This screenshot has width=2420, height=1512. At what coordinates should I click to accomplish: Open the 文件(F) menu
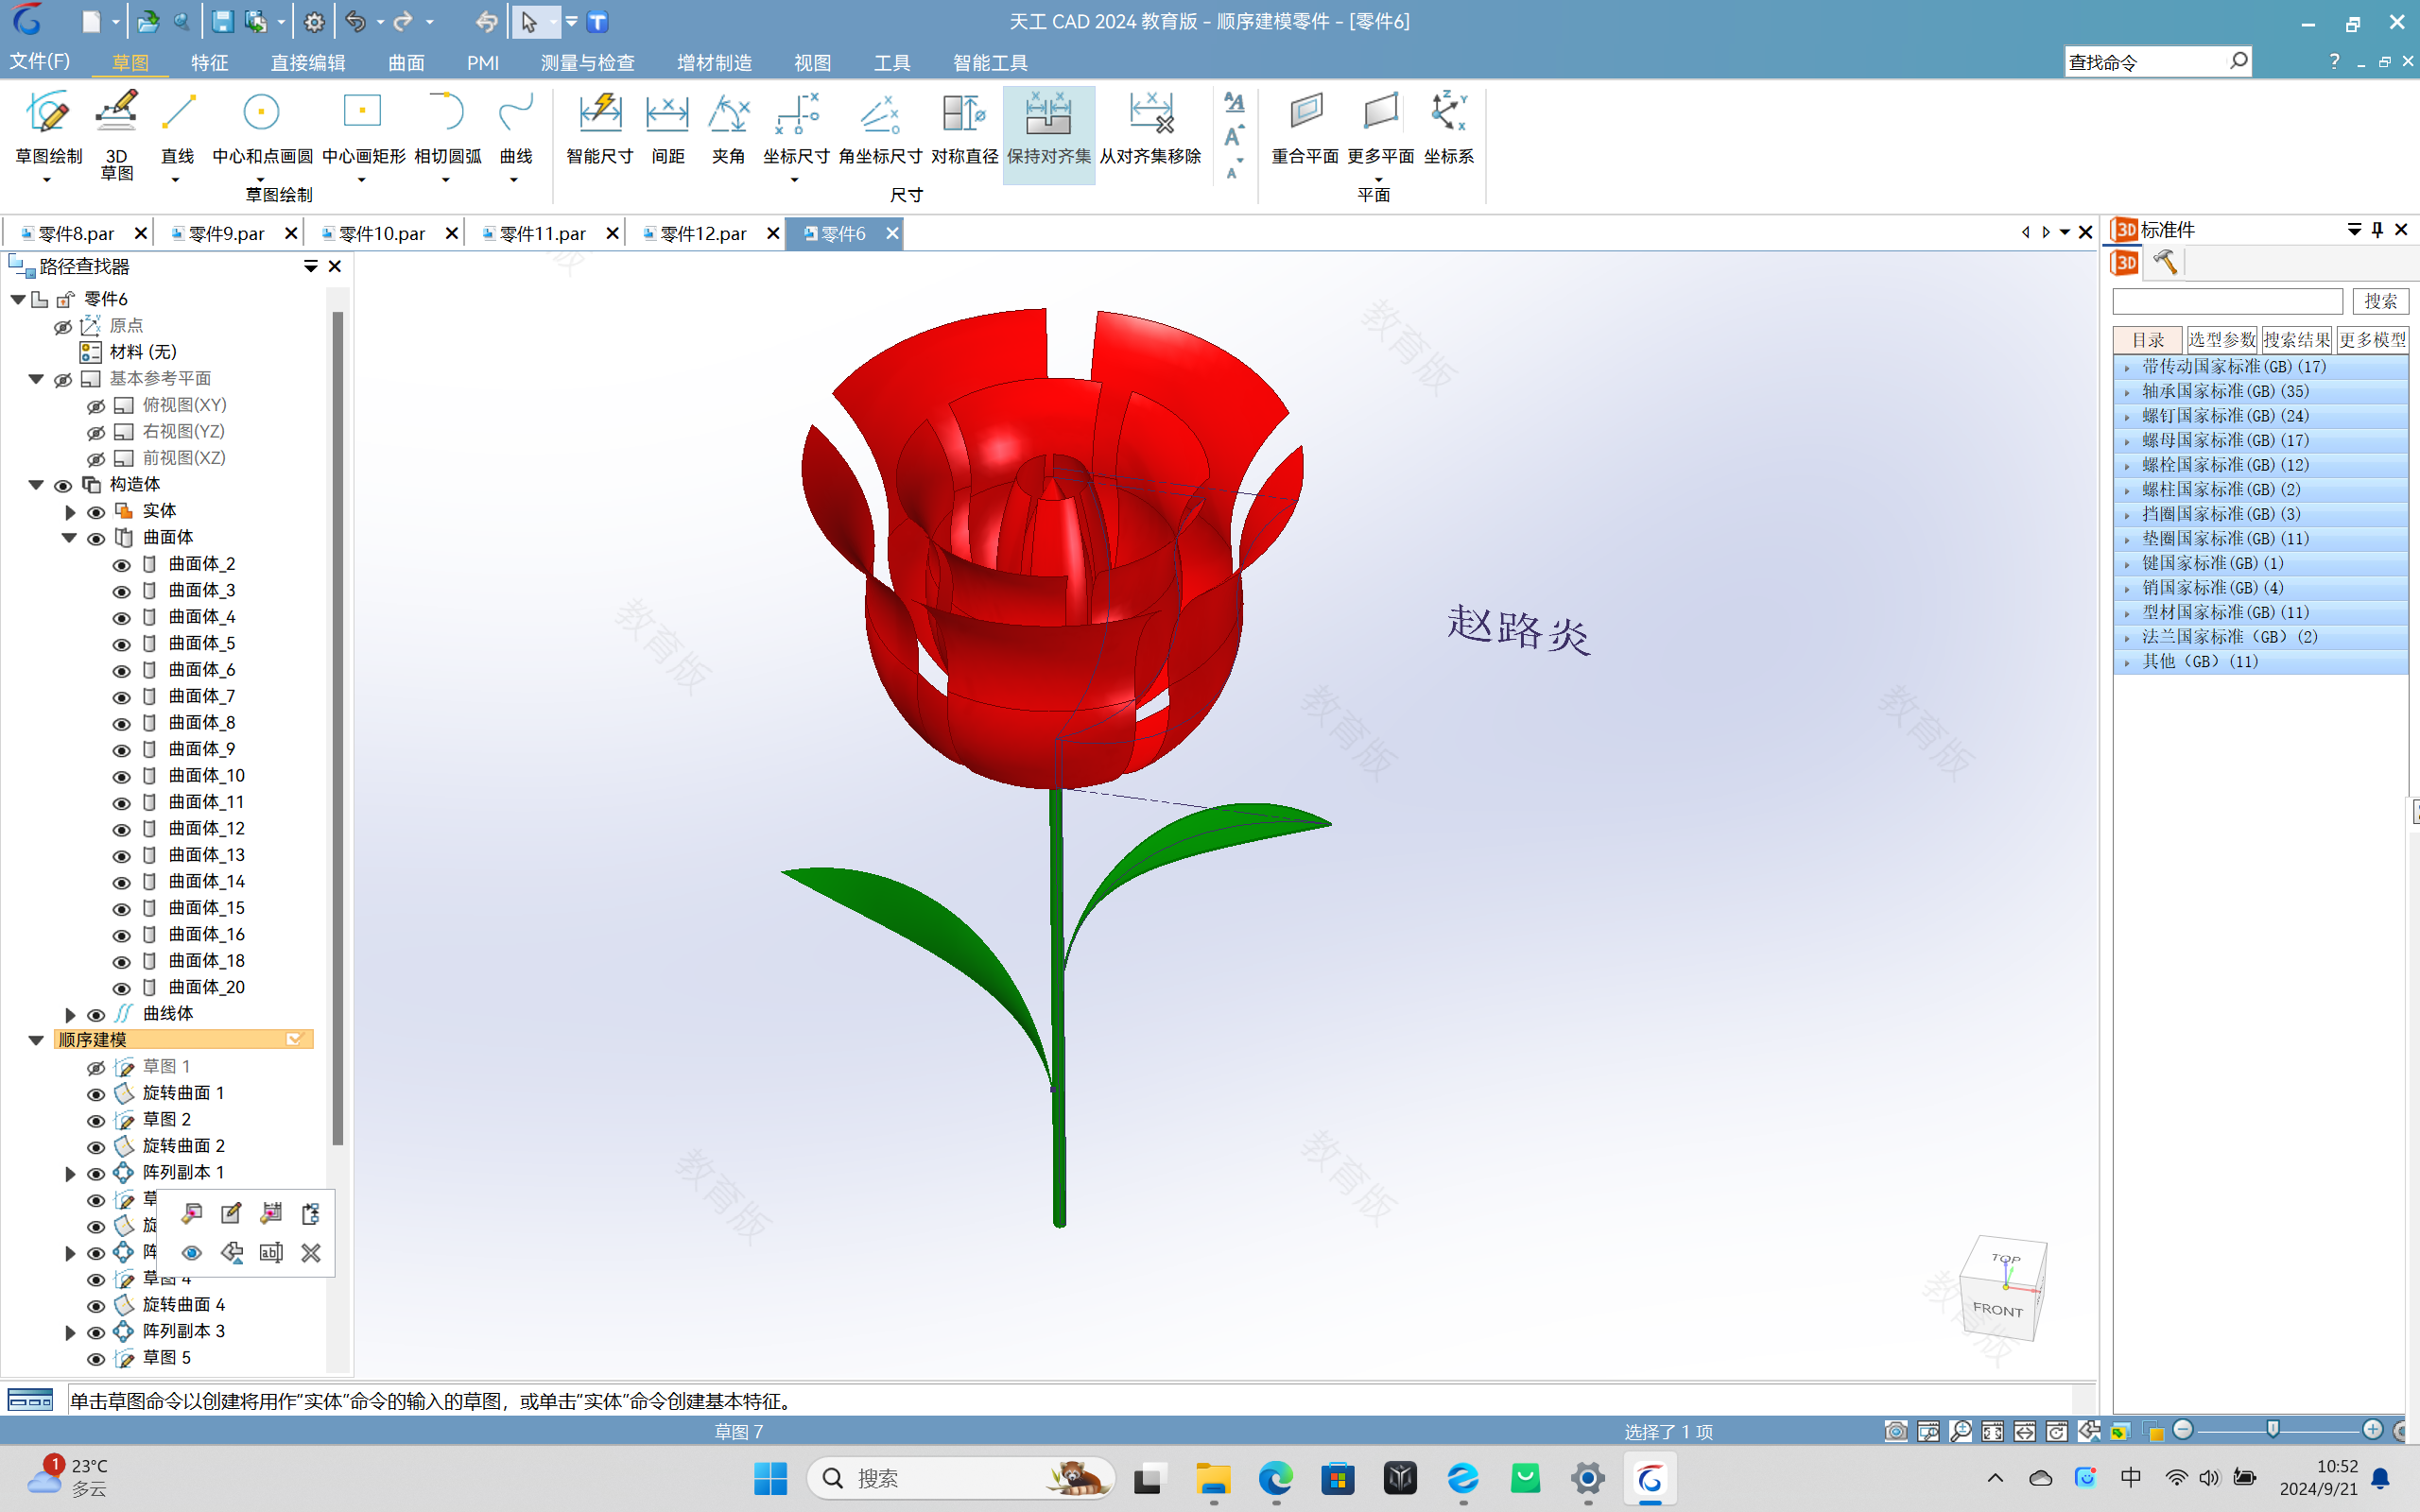pyautogui.click(x=40, y=61)
